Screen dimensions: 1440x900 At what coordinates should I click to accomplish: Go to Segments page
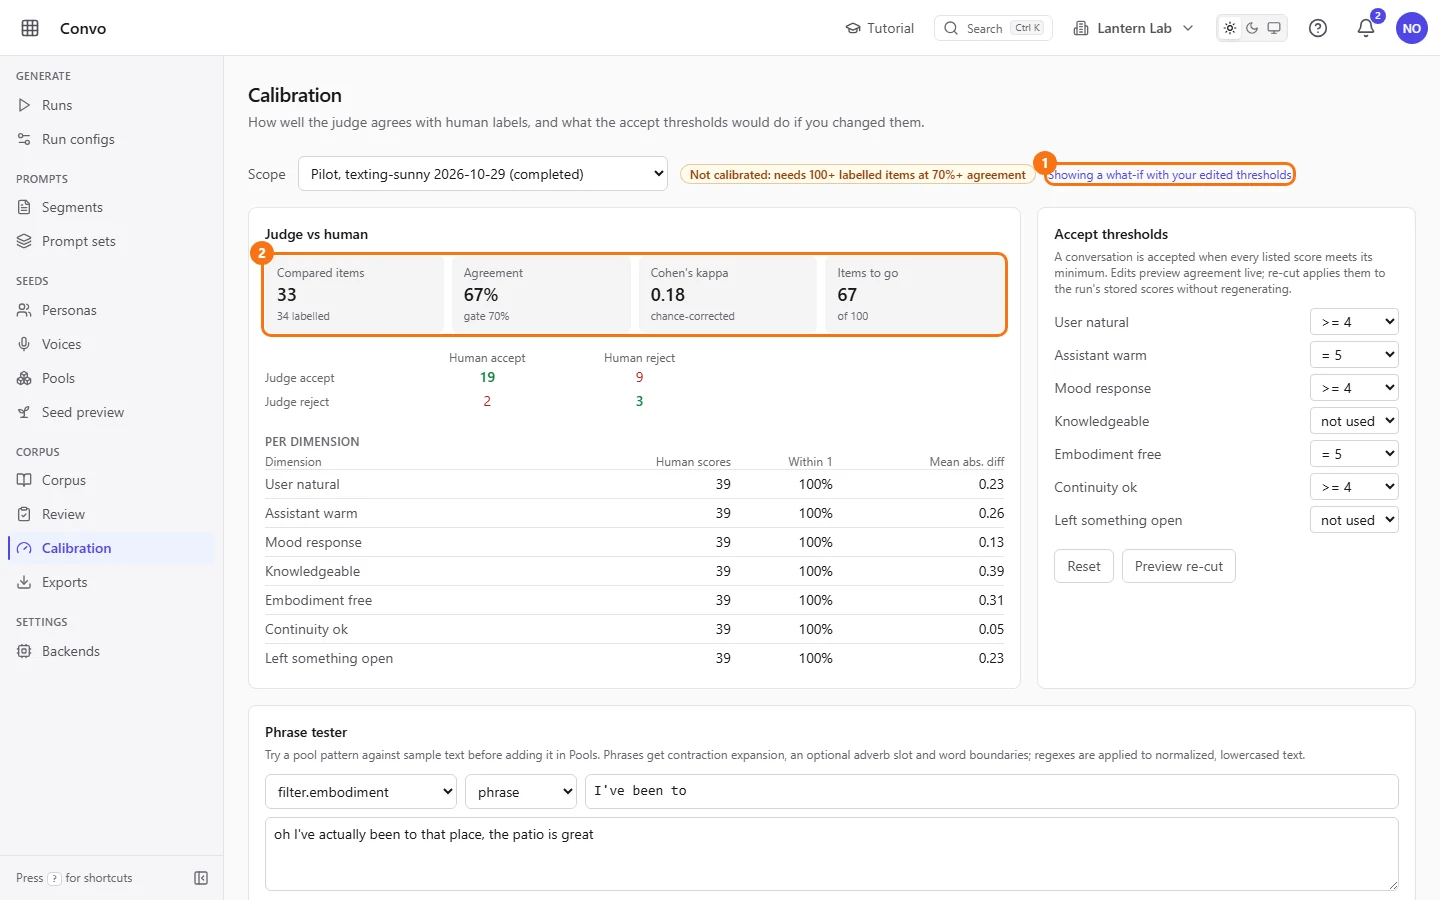[x=111, y=207]
